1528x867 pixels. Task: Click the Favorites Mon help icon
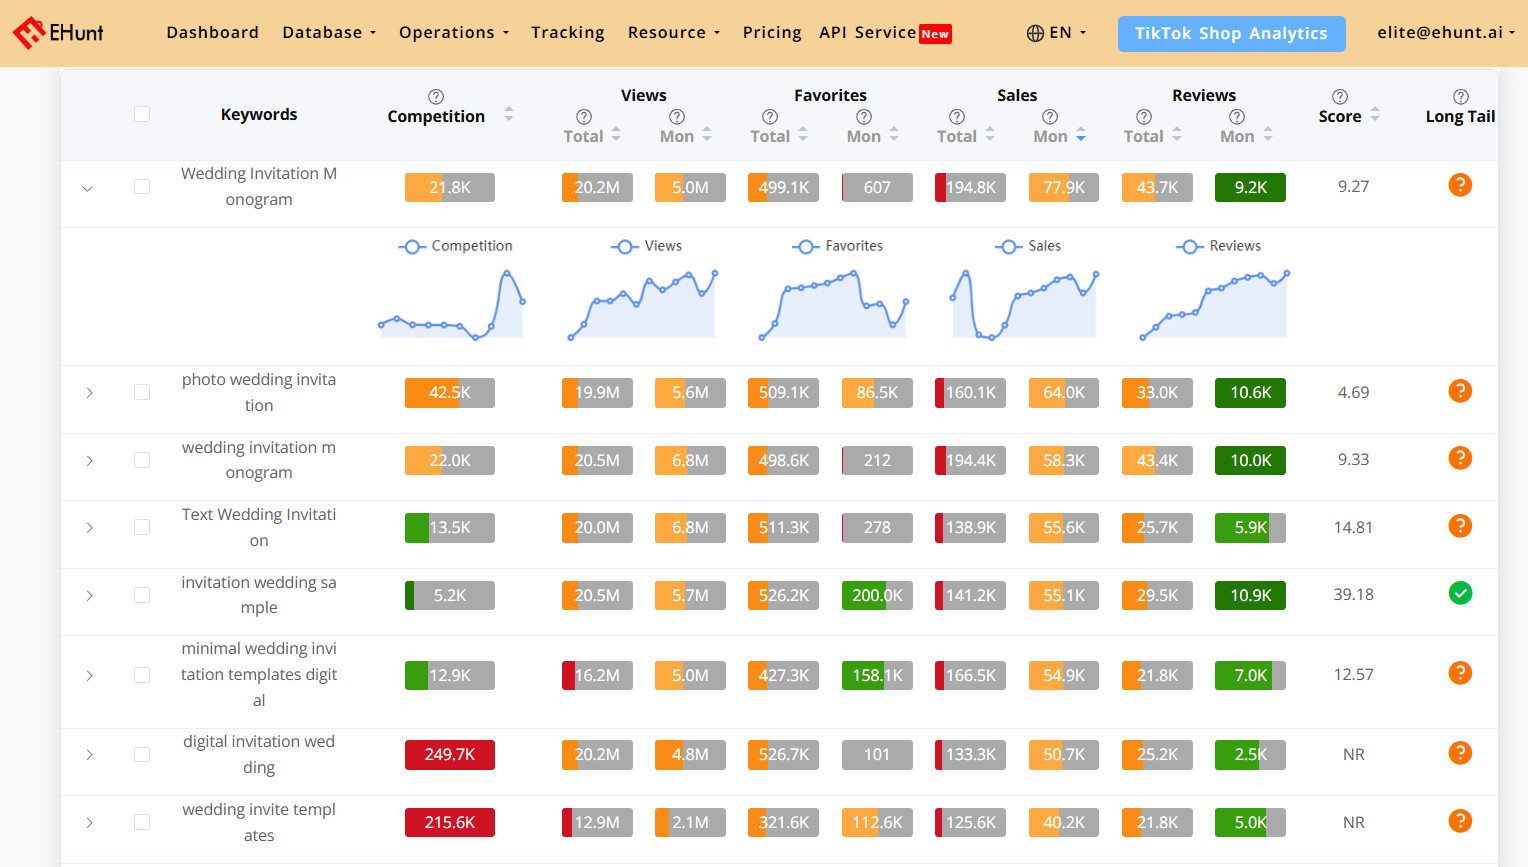(x=864, y=117)
